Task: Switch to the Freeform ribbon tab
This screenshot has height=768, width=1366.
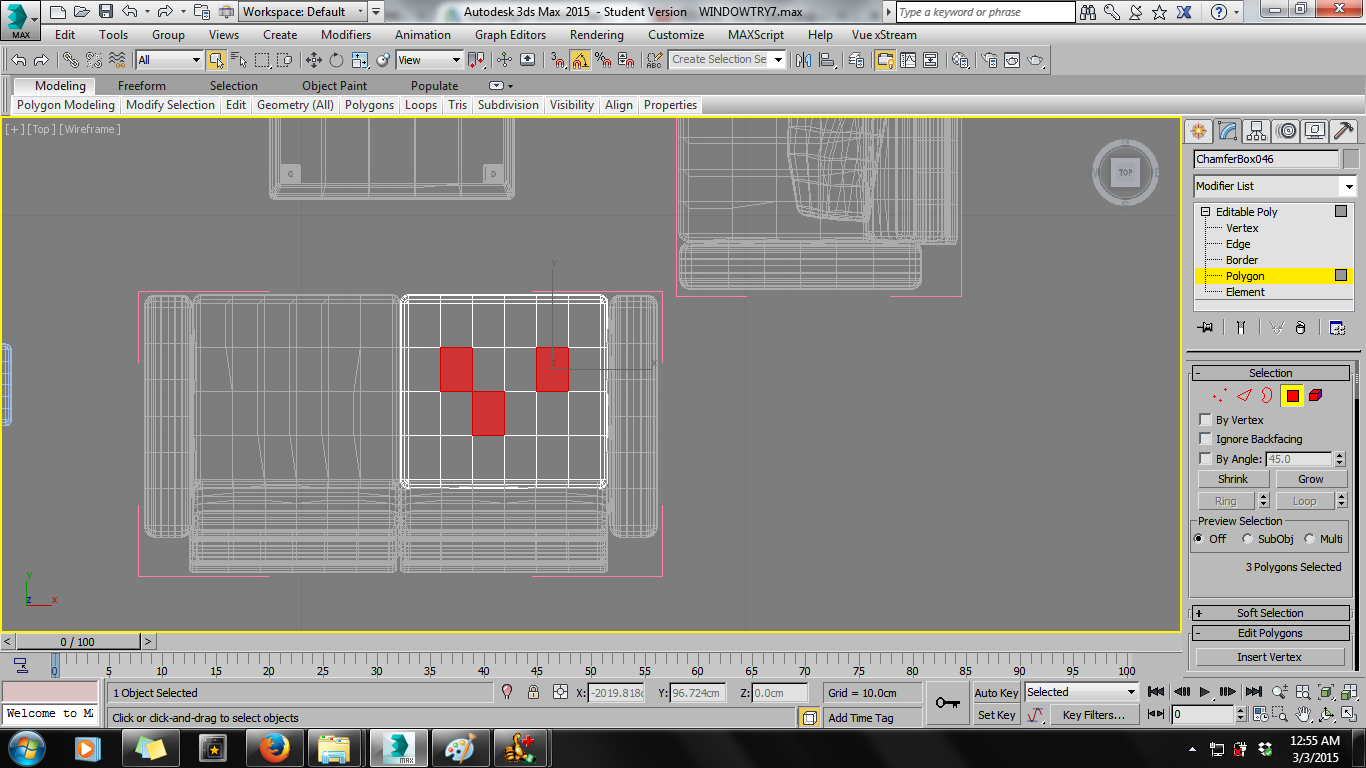Action: (x=141, y=86)
